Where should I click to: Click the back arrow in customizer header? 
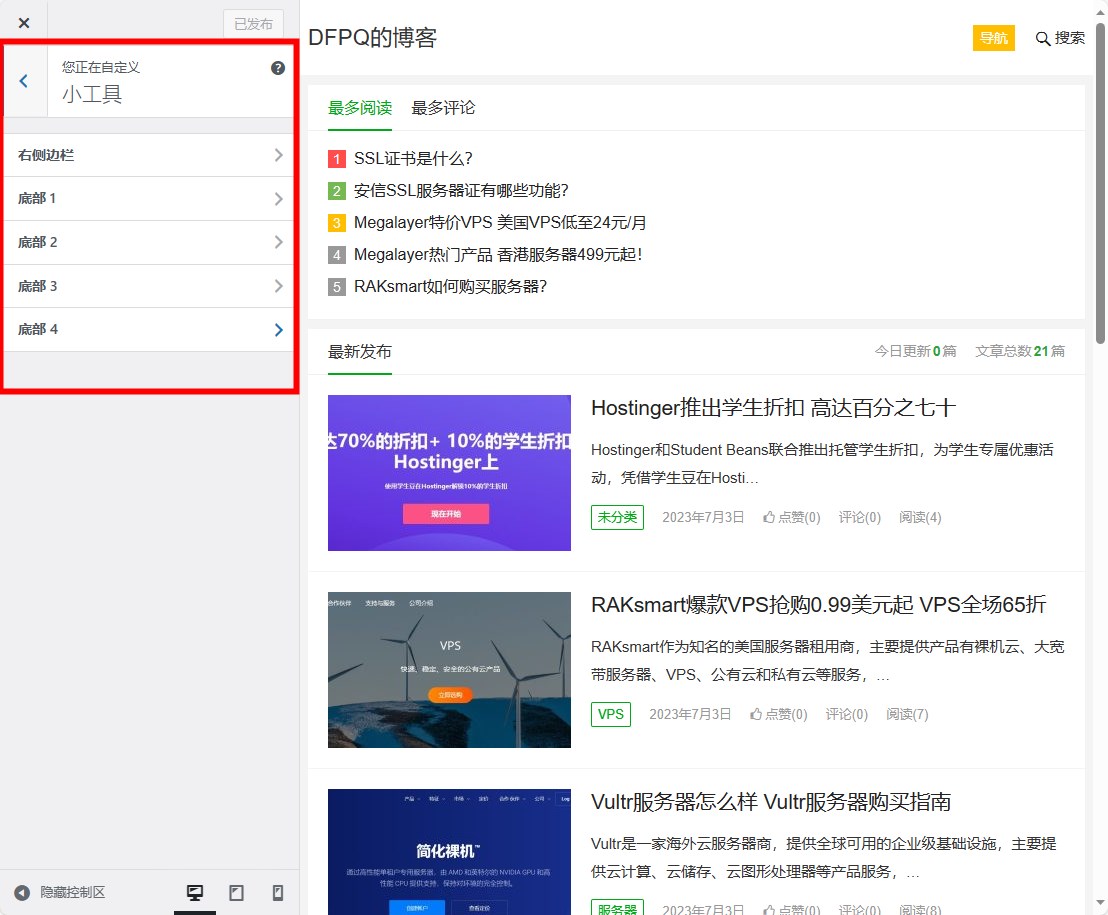click(24, 81)
